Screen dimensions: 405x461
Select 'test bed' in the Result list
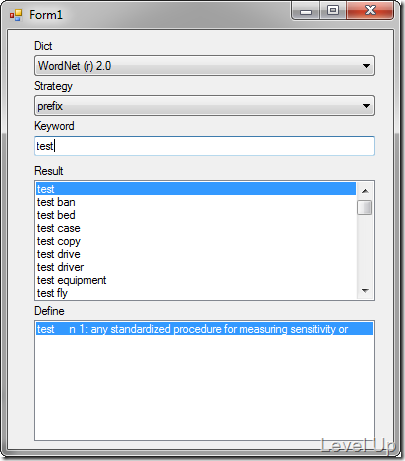tap(196, 215)
